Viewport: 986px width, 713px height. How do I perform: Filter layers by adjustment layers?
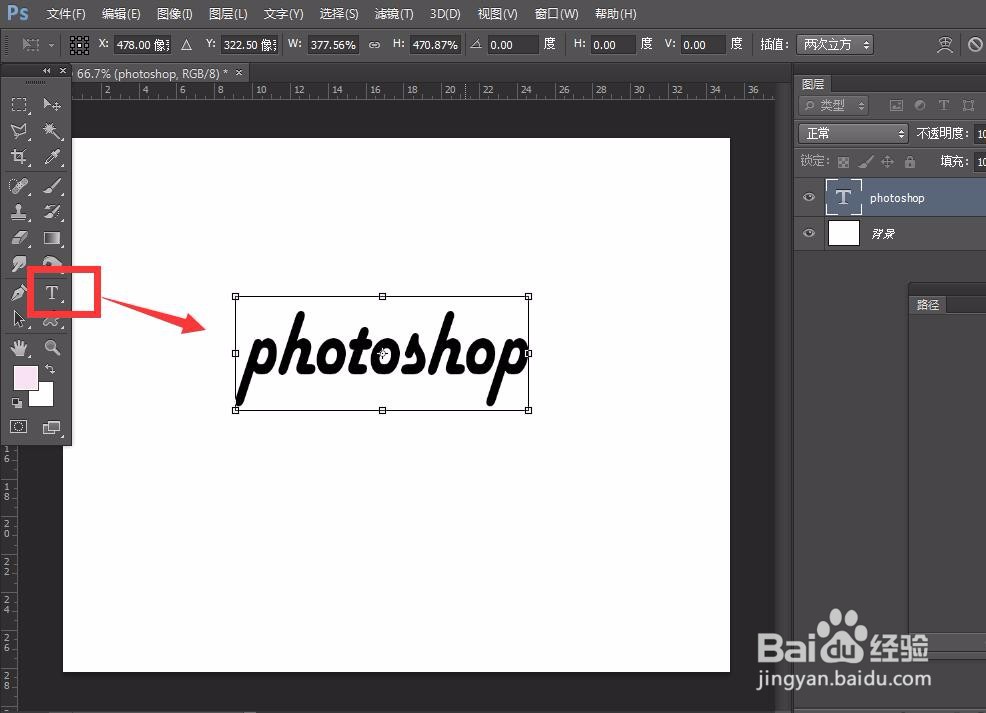coord(920,106)
